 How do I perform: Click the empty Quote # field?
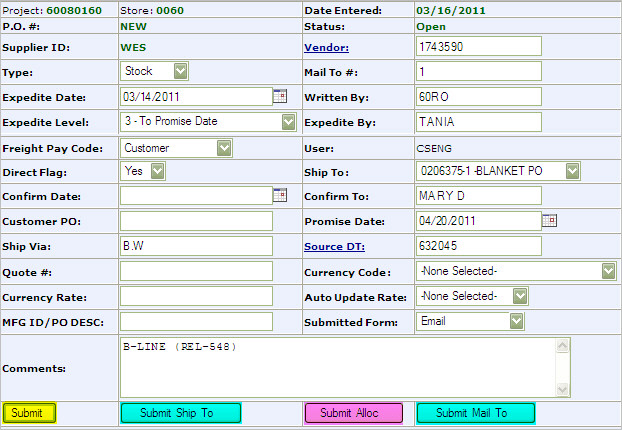tap(196, 271)
